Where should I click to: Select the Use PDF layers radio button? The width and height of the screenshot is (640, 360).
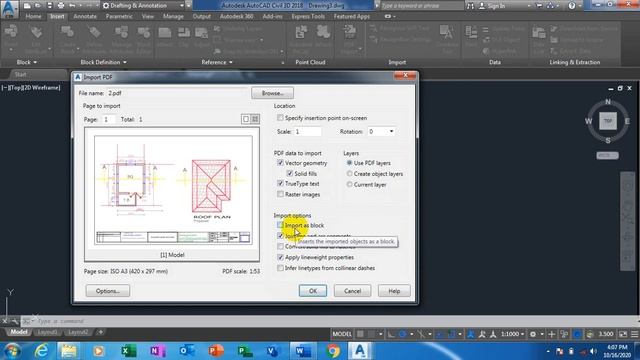pos(349,162)
